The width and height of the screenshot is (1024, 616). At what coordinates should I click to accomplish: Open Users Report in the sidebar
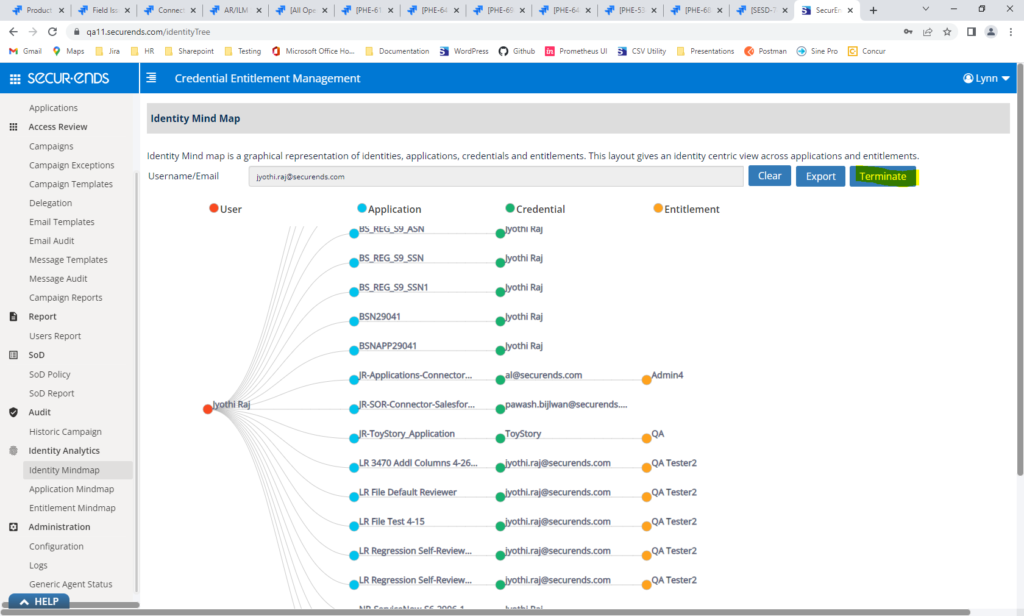point(55,336)
